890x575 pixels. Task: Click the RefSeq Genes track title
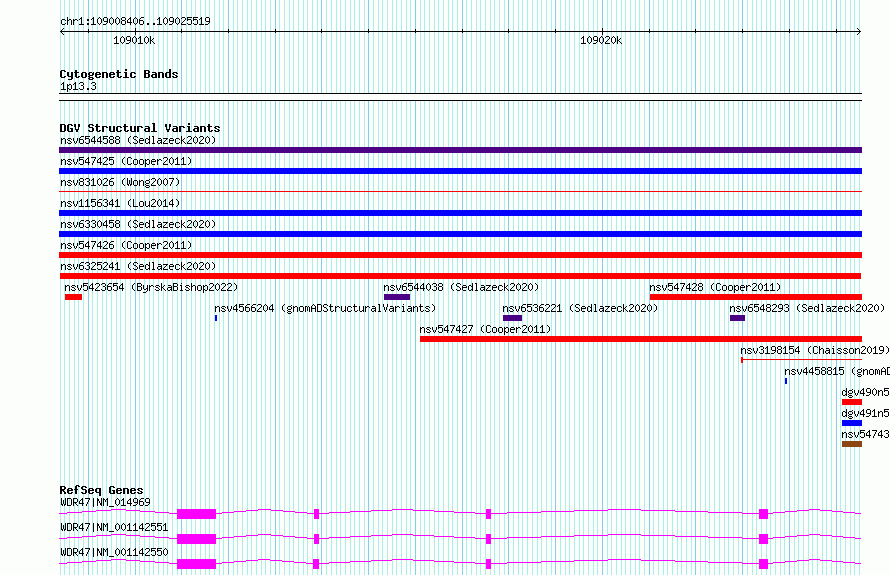[x=101, y=490]
